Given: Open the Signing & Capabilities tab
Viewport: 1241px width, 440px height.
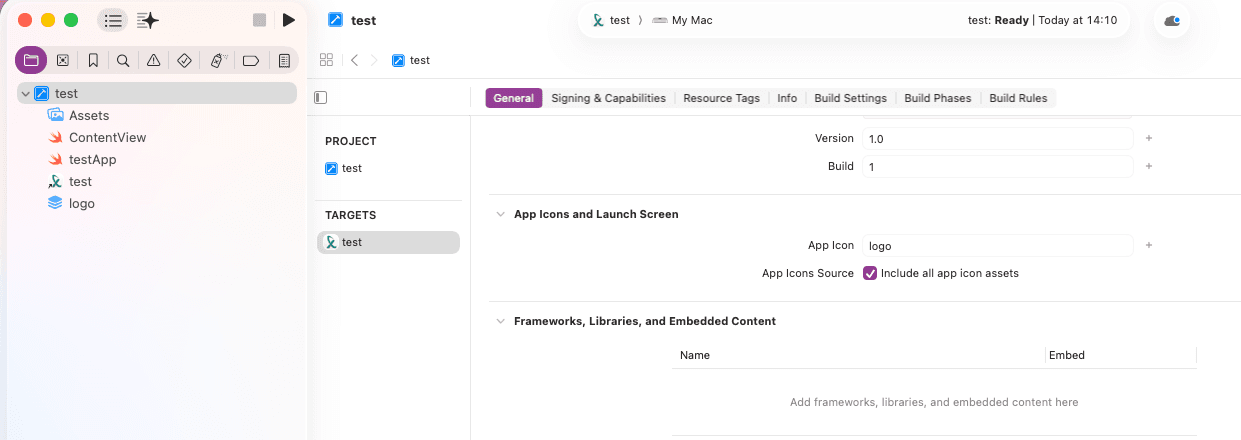Looking at the screenshot, I should click(x=608, y=98).
